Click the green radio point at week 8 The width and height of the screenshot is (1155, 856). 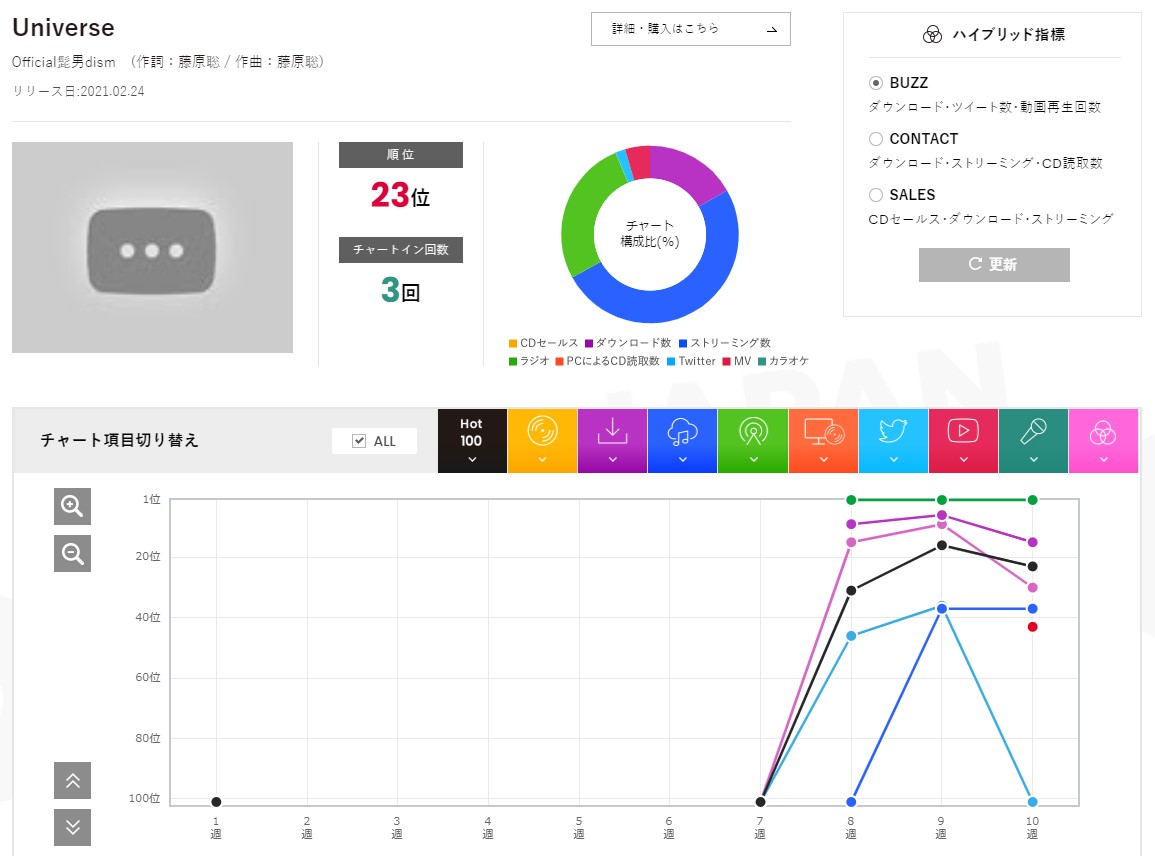[851, 500]
